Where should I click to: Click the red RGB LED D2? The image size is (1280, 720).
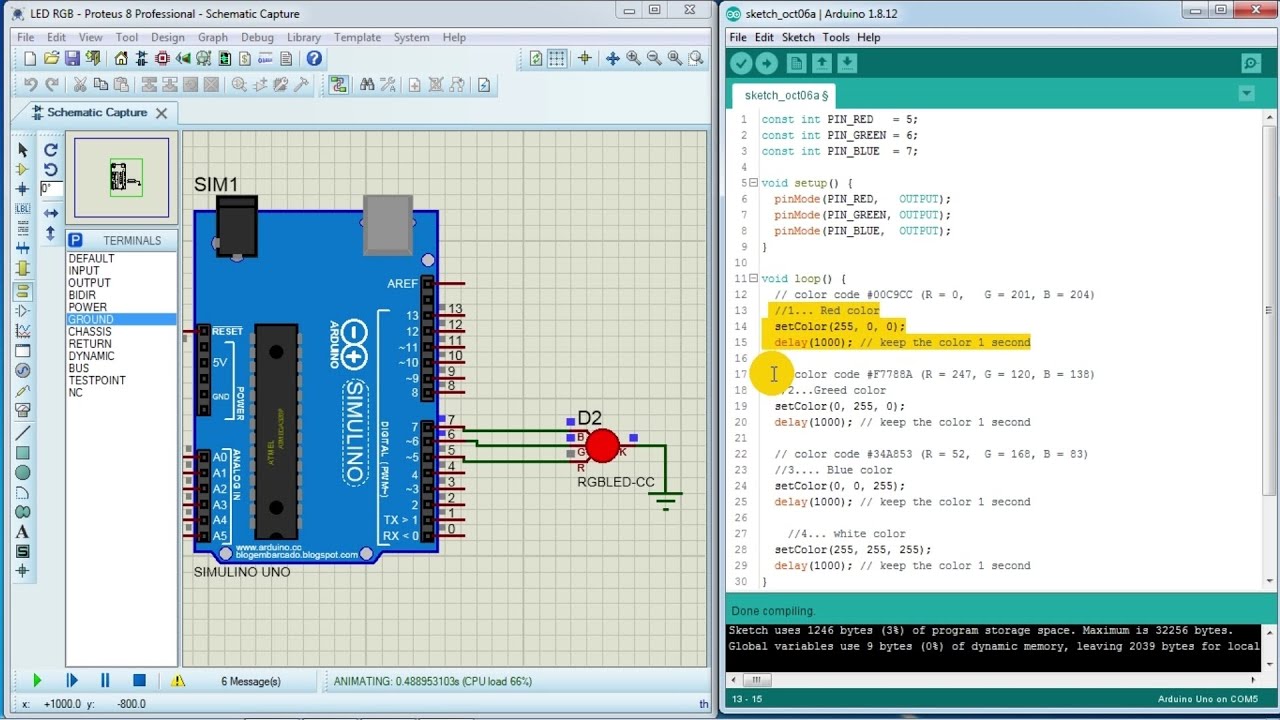tap(602, 446)
